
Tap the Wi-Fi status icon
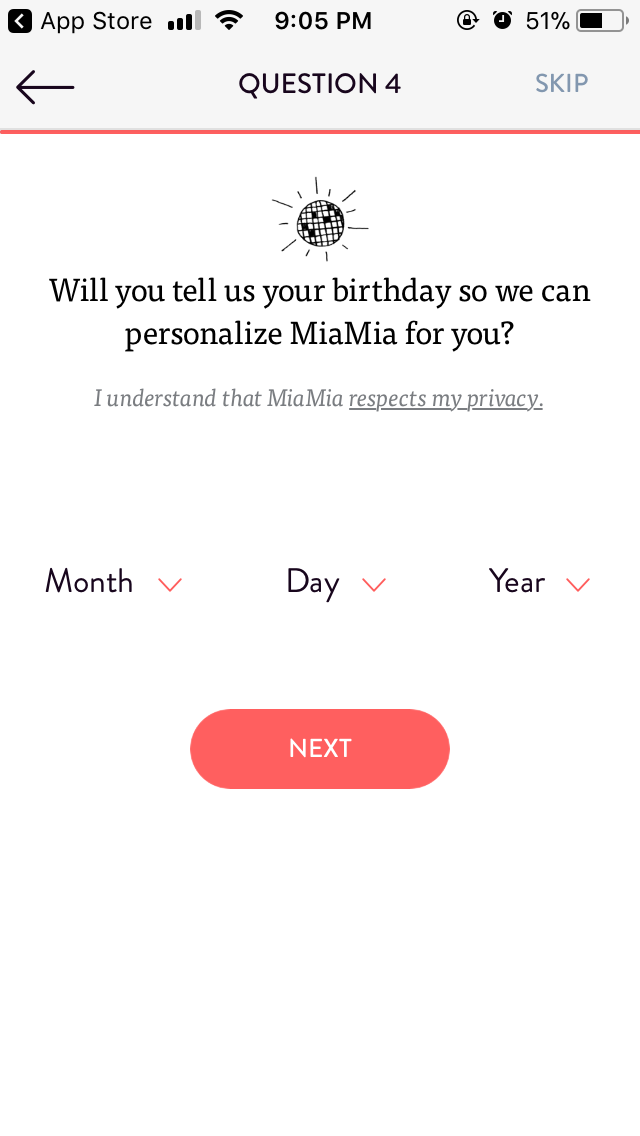[231, 20]
